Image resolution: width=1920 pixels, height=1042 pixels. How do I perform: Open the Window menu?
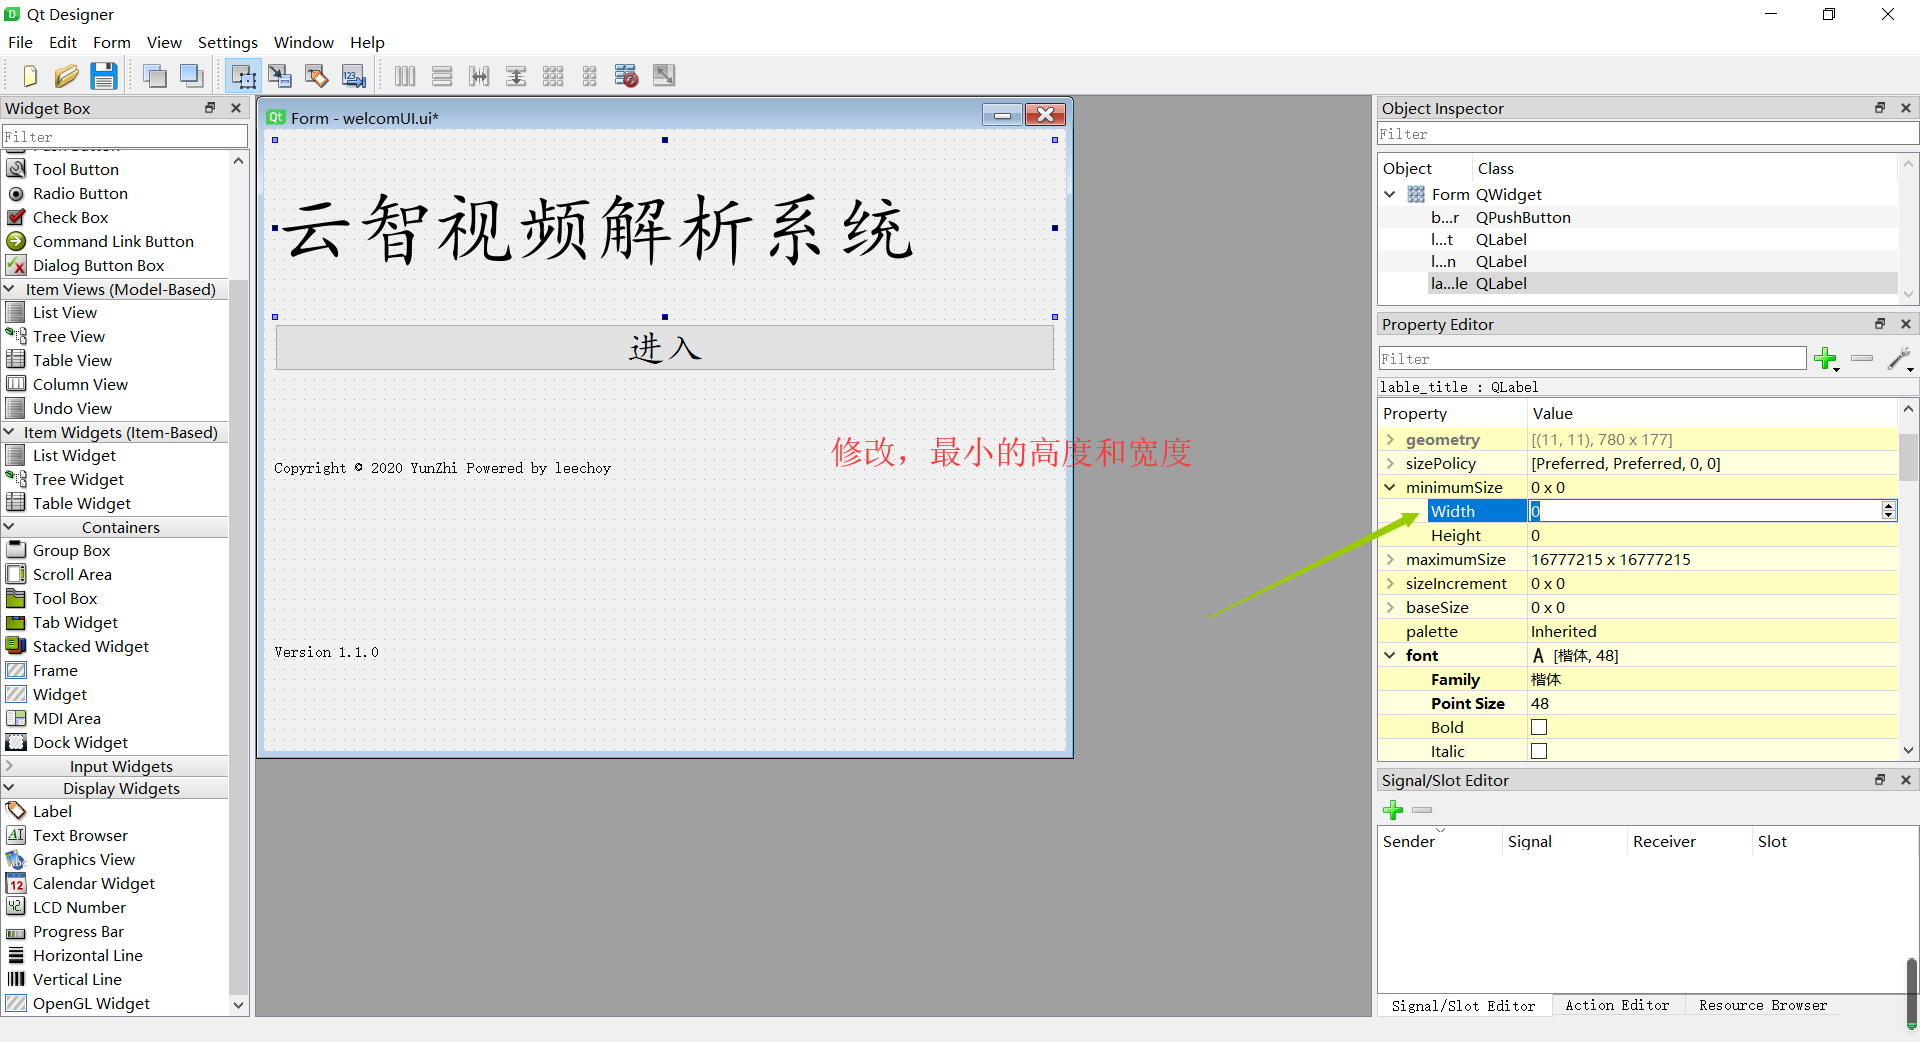tap(304, 42)
